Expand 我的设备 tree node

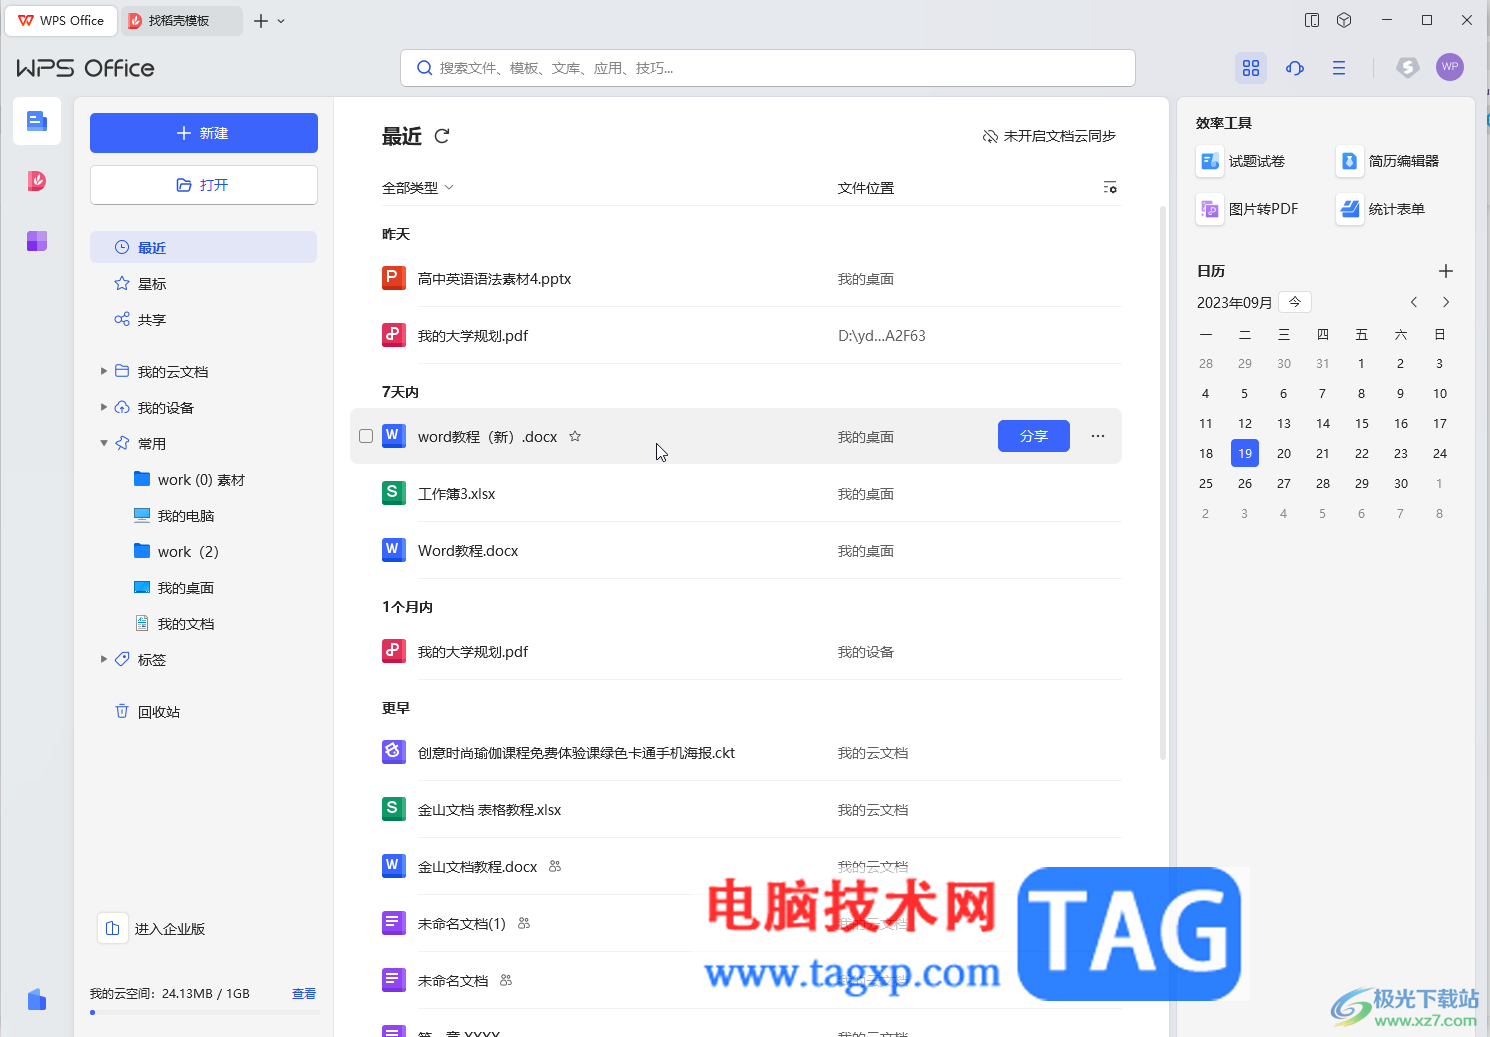pos(104,407)
